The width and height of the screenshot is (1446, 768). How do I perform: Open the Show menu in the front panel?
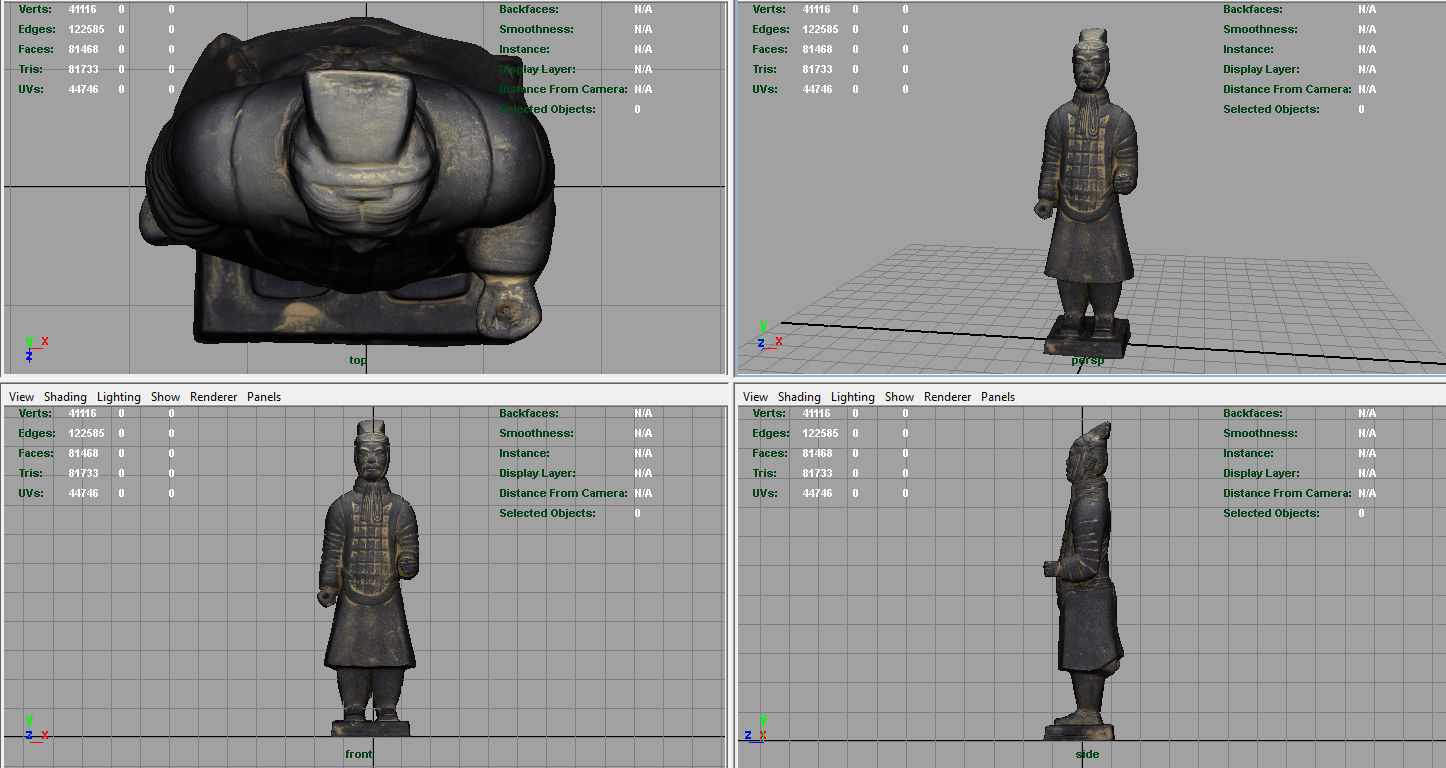[165, 397]
